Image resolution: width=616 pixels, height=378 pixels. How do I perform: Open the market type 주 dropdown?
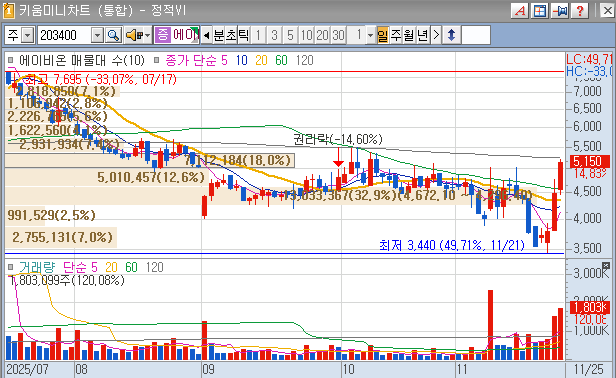point(28,35)
